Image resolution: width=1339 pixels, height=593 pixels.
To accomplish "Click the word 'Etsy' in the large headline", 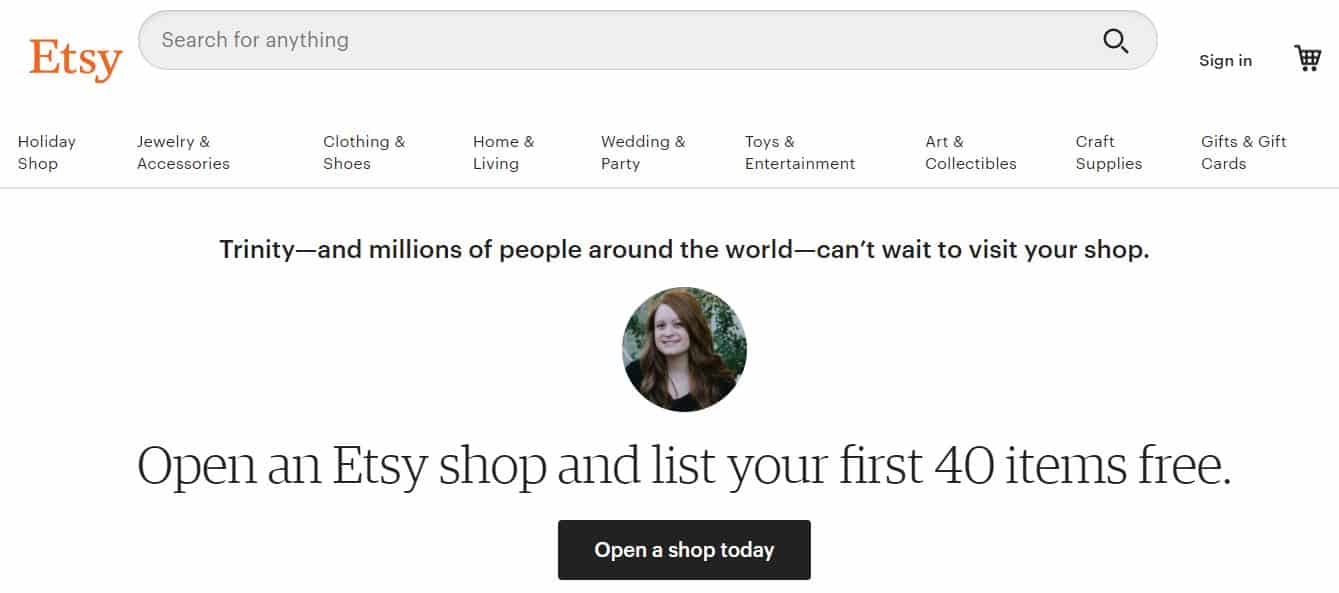I will pyautogui.click(x=381, y=465).
